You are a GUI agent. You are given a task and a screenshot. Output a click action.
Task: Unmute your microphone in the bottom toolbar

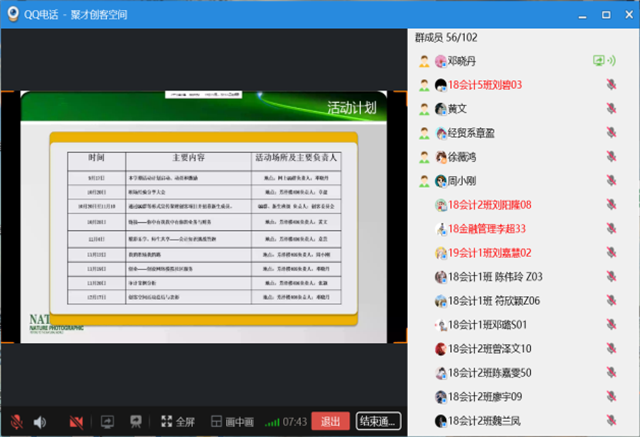pyautogui.click(x=17, y=421)
